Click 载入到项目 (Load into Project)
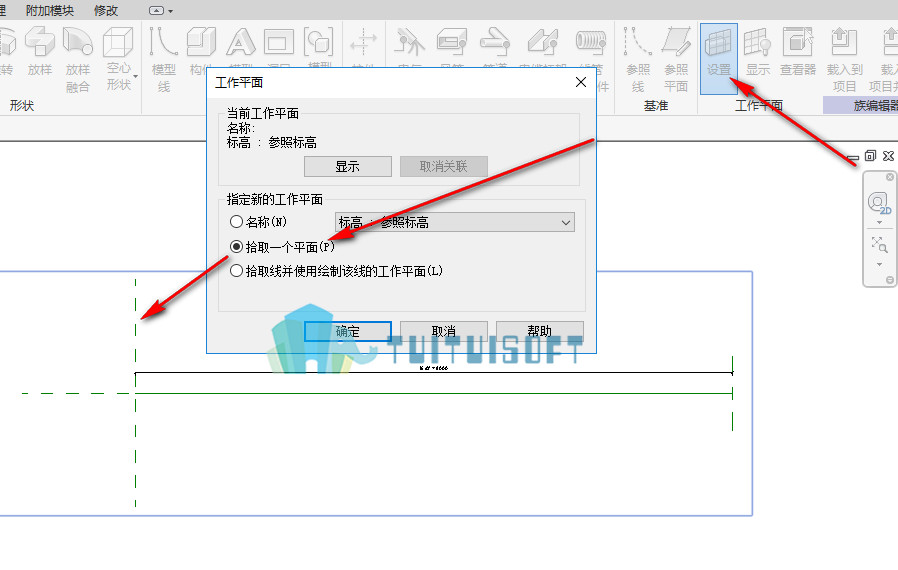898x570 pixels. [x=844, y=59]
